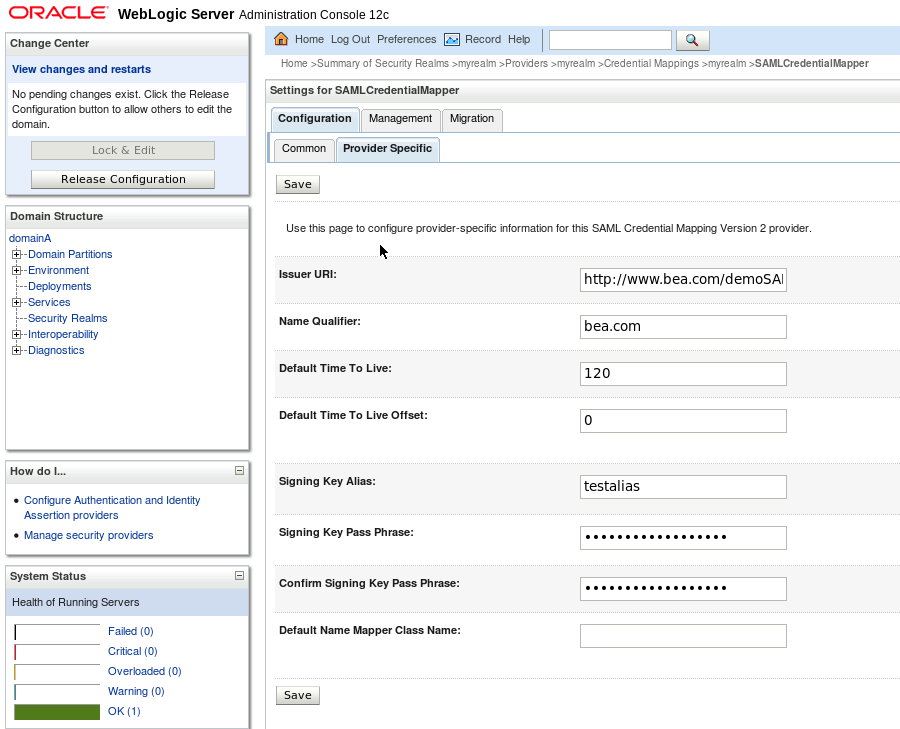Viewport: 900px width, 729px height.
Task: Switch to the Management tab
Action: click(x=400, y=118)
